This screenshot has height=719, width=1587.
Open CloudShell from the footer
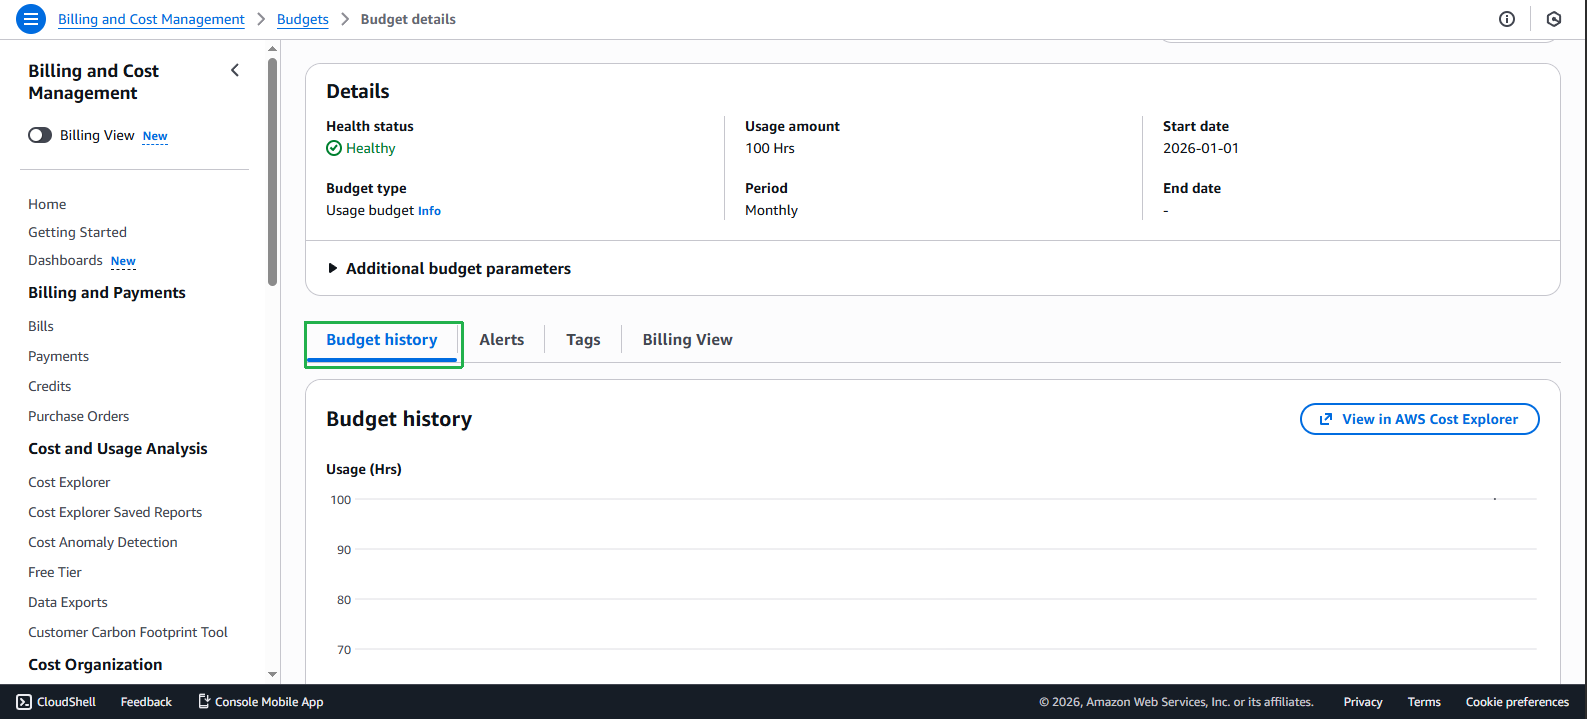click(x=57, y=702)
